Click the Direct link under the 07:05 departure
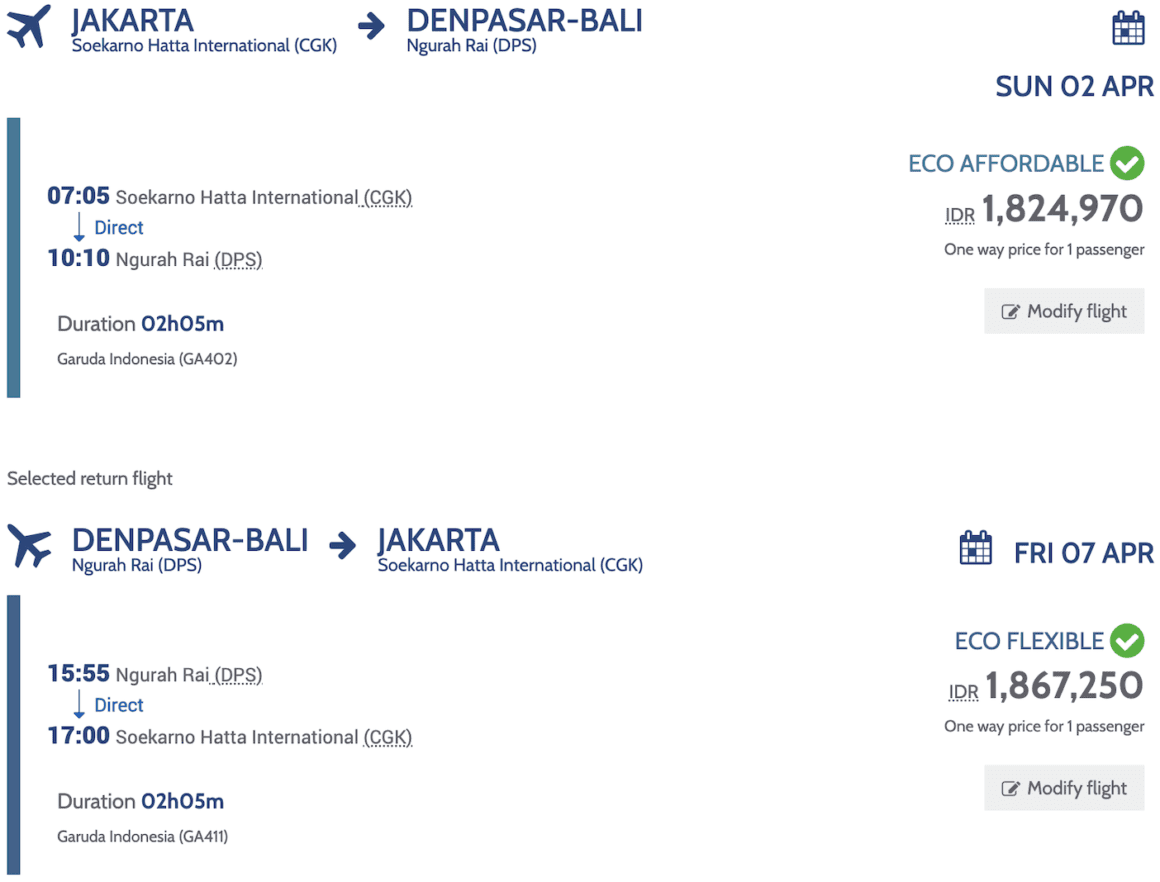 [x=118, y=228]
